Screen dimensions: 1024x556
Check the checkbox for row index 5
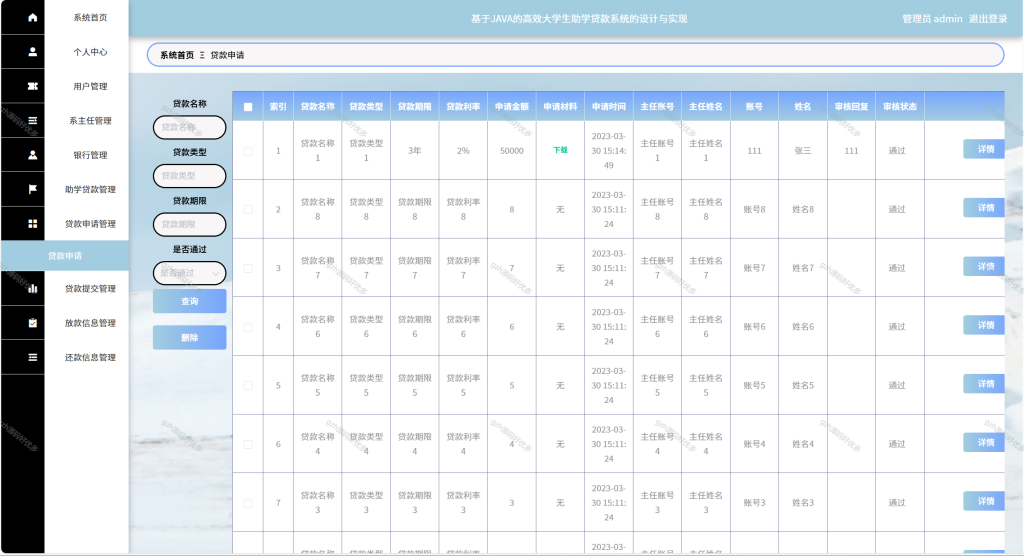pos(248,385)
